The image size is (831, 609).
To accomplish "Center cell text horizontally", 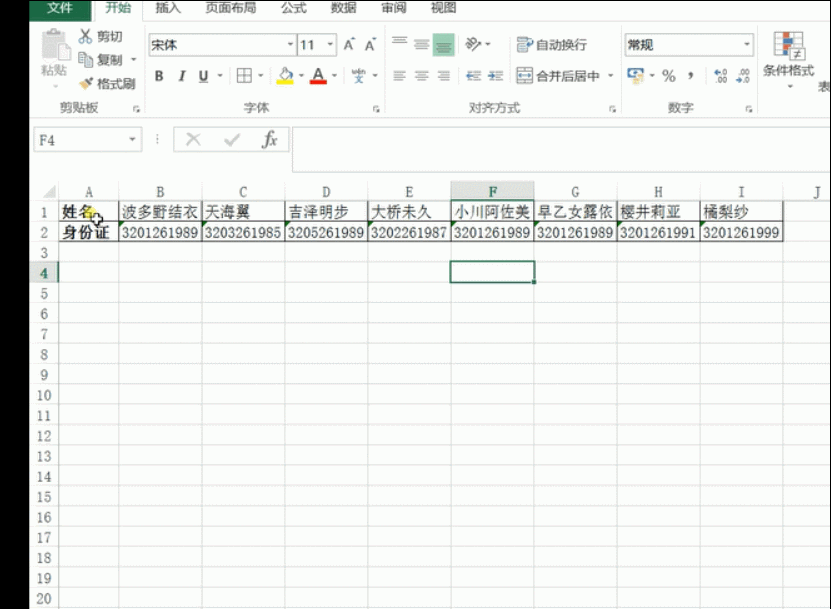I will pyautogui.click(x=421, y=76).
